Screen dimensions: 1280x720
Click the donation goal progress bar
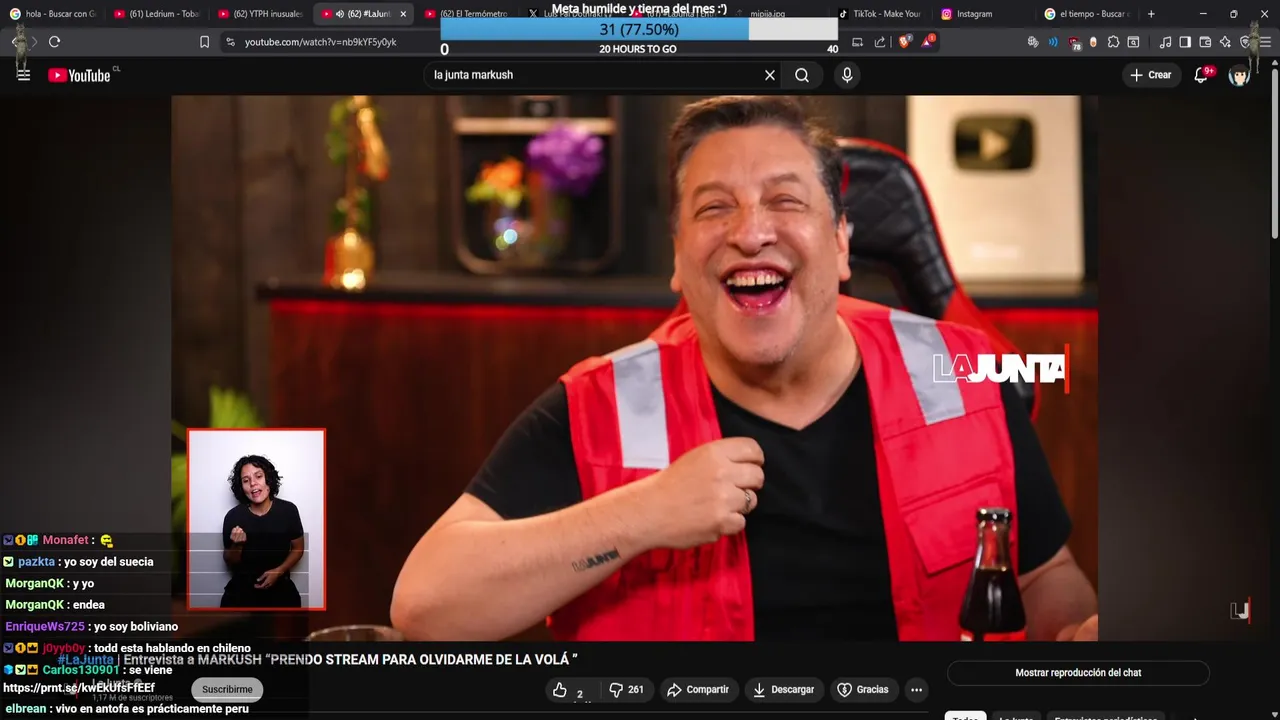[x=639, y=29]
